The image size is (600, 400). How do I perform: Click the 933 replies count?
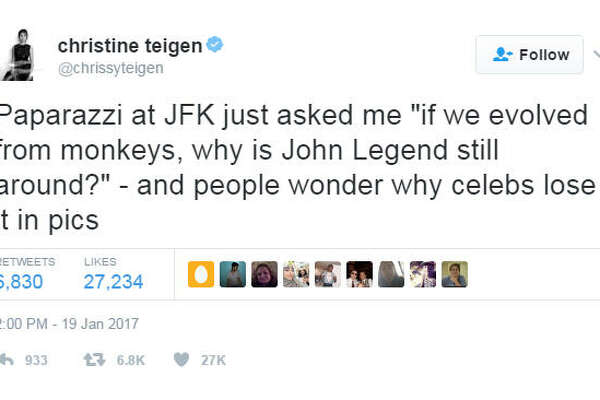36,360
